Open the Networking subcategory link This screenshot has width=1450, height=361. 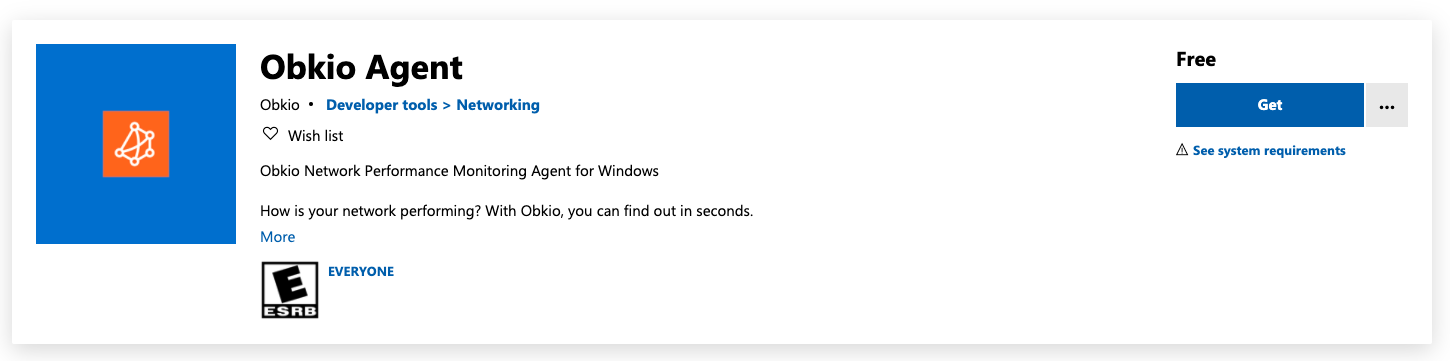(x=498, y=104)
